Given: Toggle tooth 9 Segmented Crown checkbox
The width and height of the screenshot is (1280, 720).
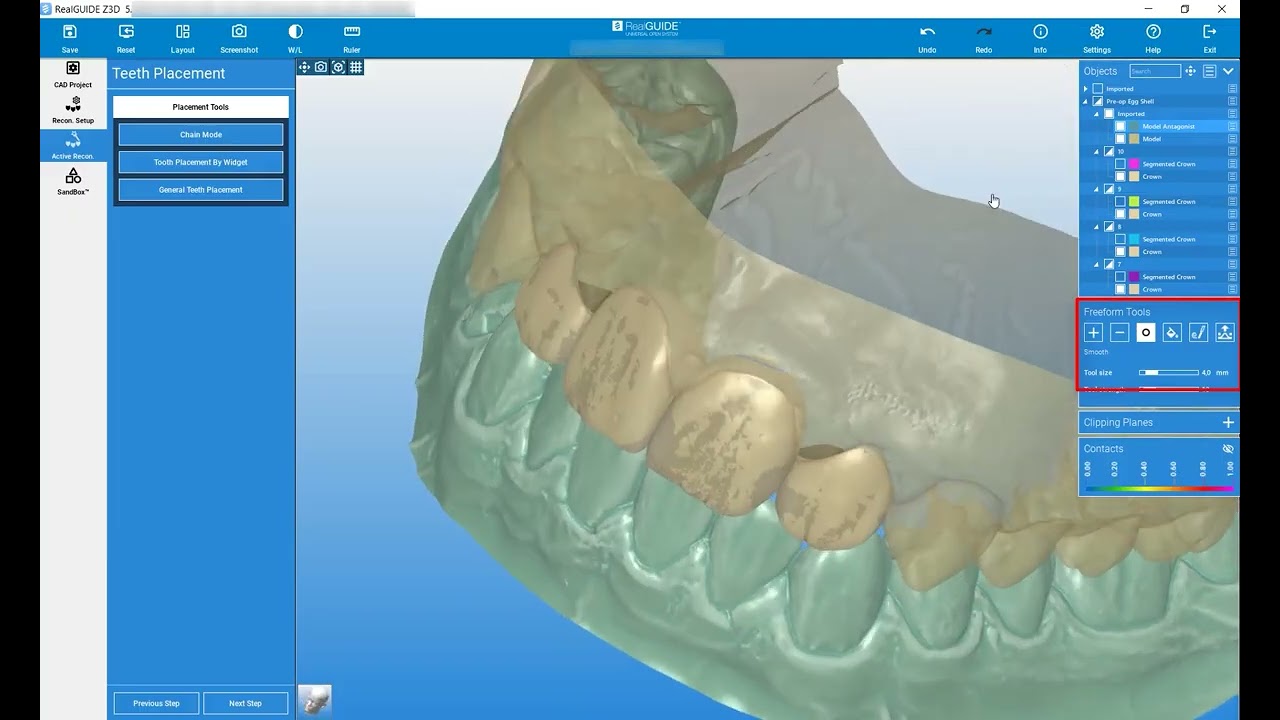Looking at the screenshot, I should tap(1120, 202).
